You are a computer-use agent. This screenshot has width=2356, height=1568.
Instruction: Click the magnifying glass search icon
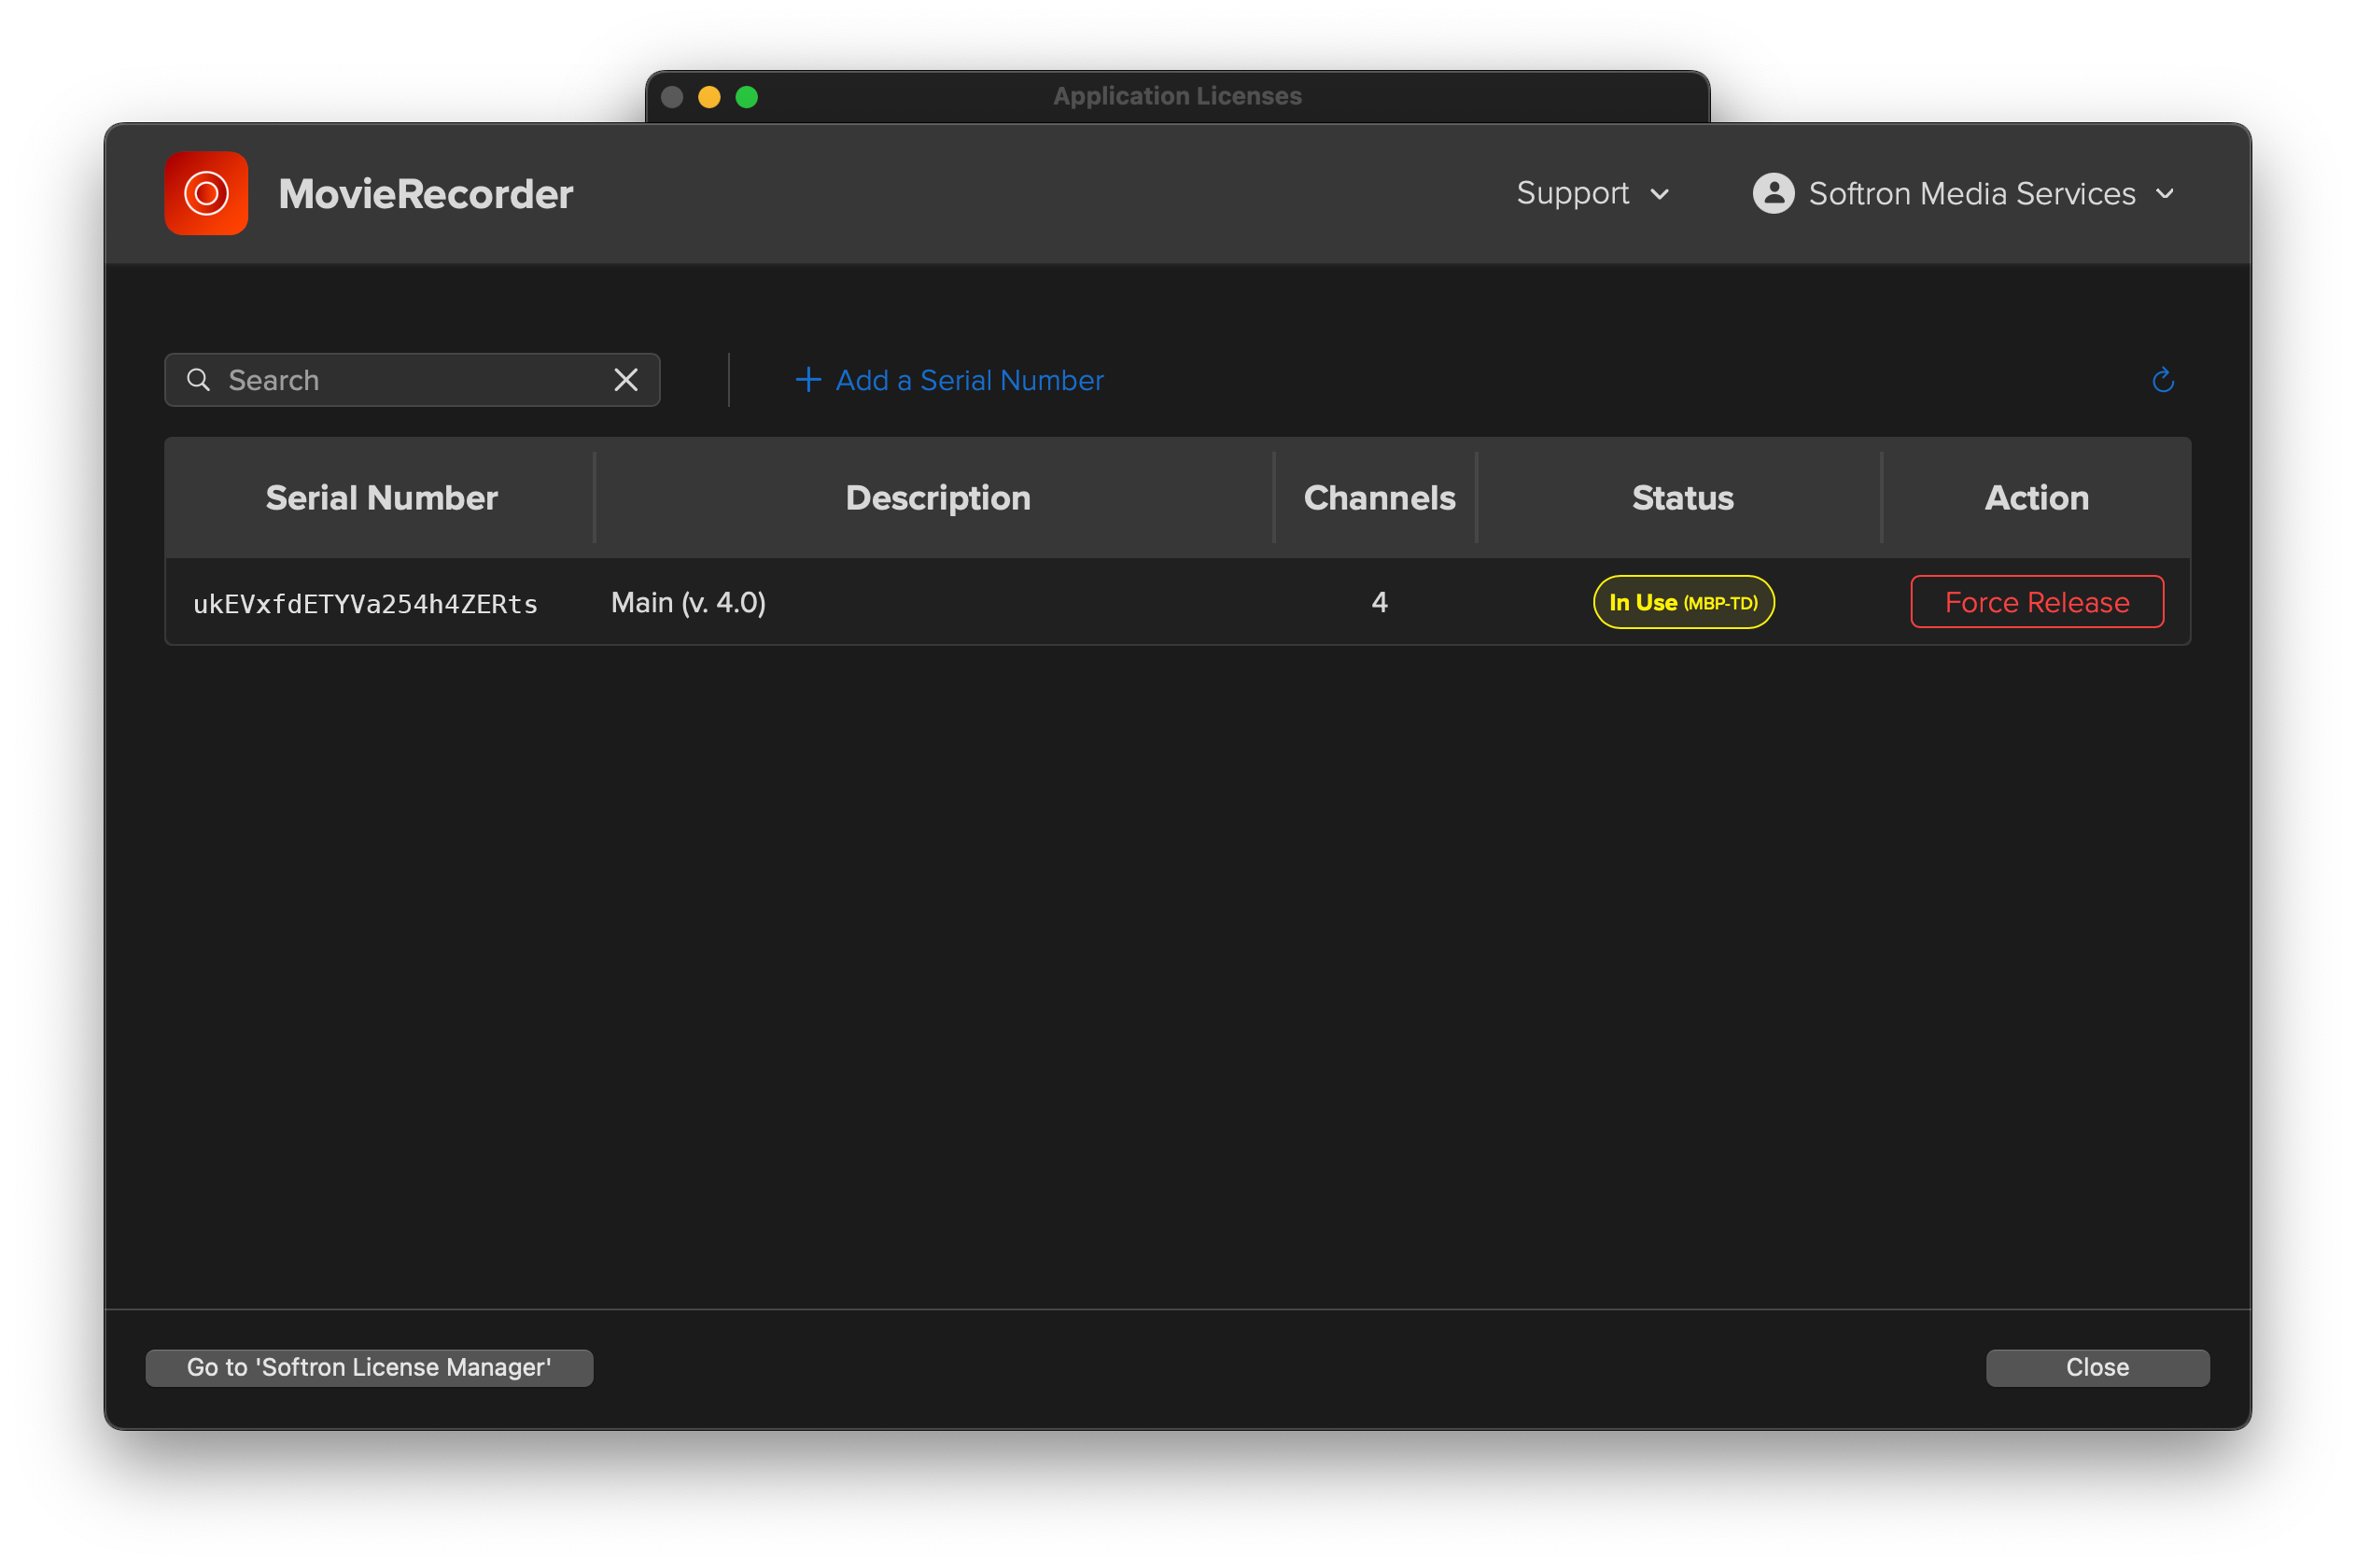[199, 380]
